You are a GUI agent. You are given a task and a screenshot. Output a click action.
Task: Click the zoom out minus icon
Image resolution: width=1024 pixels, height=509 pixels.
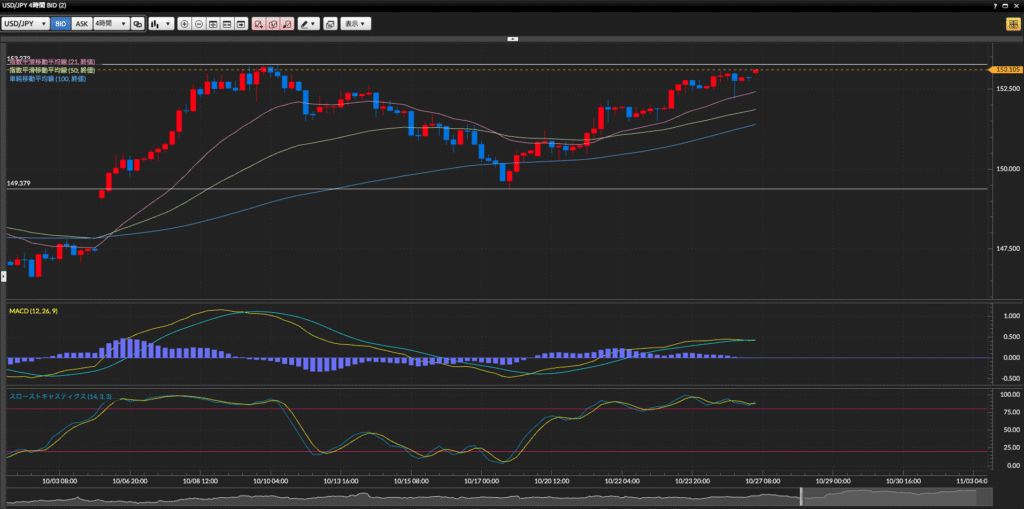click(198, 23)
